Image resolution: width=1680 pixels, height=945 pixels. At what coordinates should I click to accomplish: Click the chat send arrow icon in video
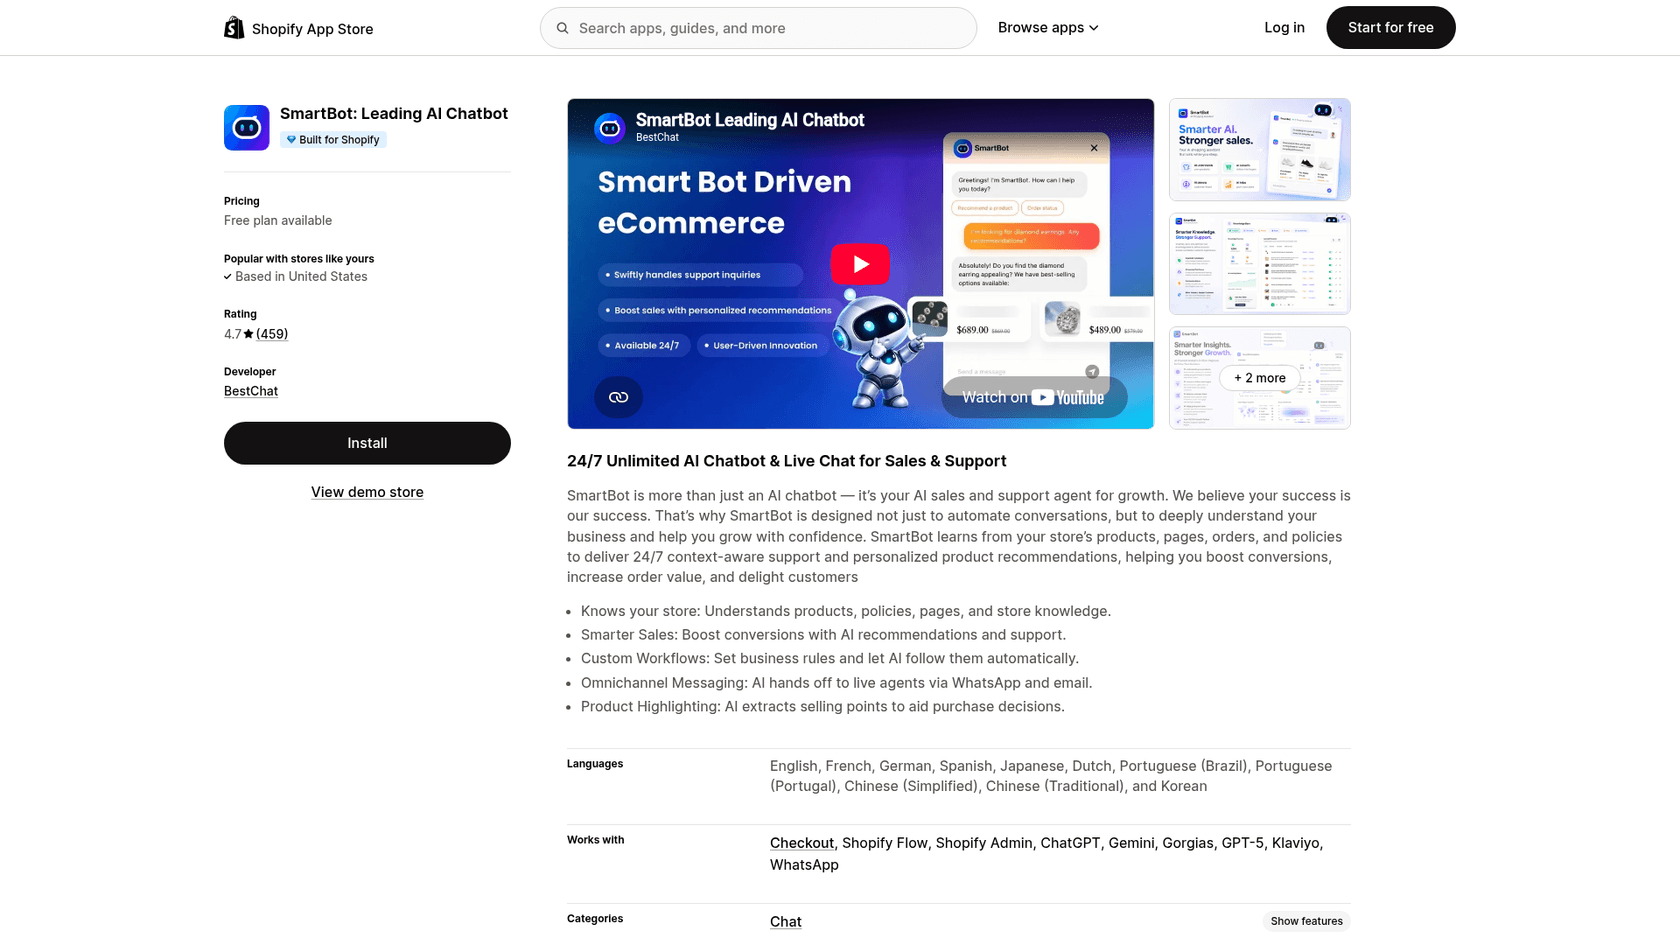[x=1092, y=371]
